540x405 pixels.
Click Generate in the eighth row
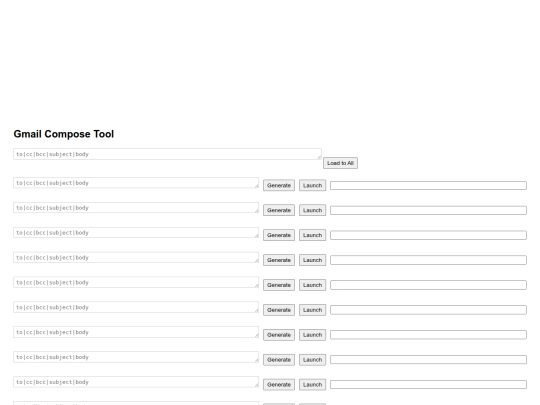pyautogui.click(x=279, y=360)
